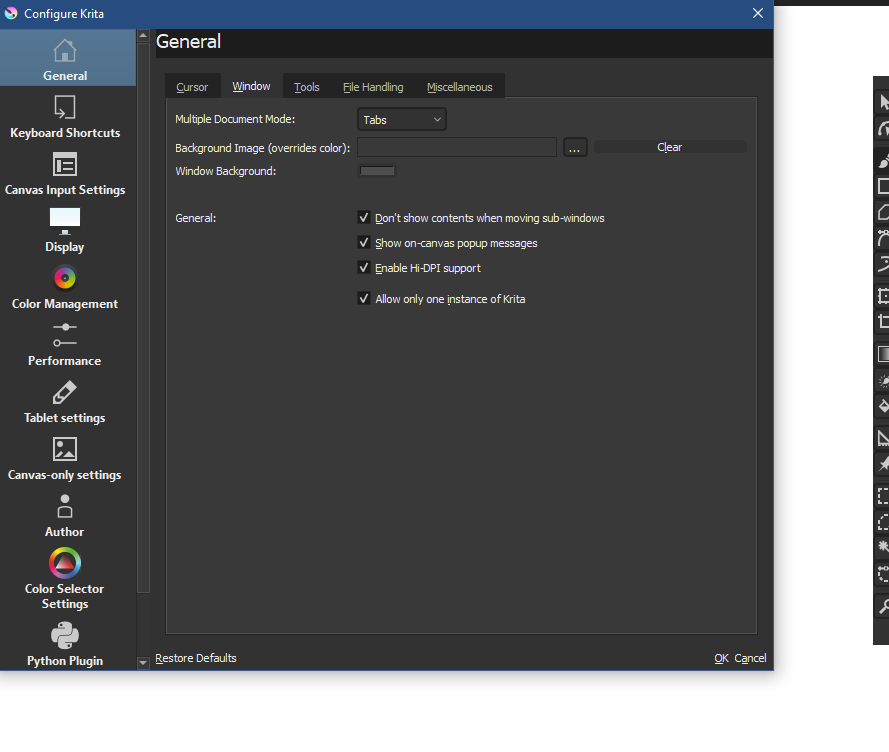Switch to Canvas-only settings

(65, 459)
